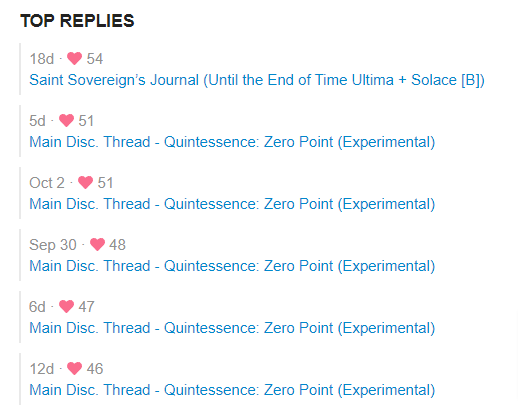Click the 6d timestamp
The image size is (518, 418).
[x=37, y=307]
